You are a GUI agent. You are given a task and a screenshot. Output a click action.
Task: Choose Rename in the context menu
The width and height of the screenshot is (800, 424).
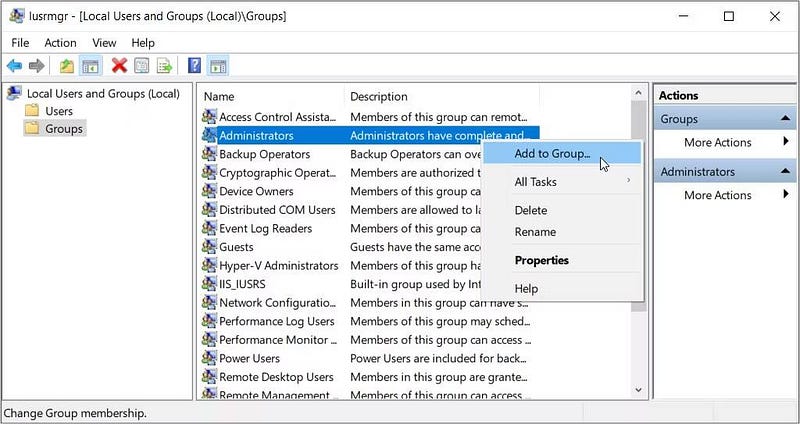[x=562, y=232]
